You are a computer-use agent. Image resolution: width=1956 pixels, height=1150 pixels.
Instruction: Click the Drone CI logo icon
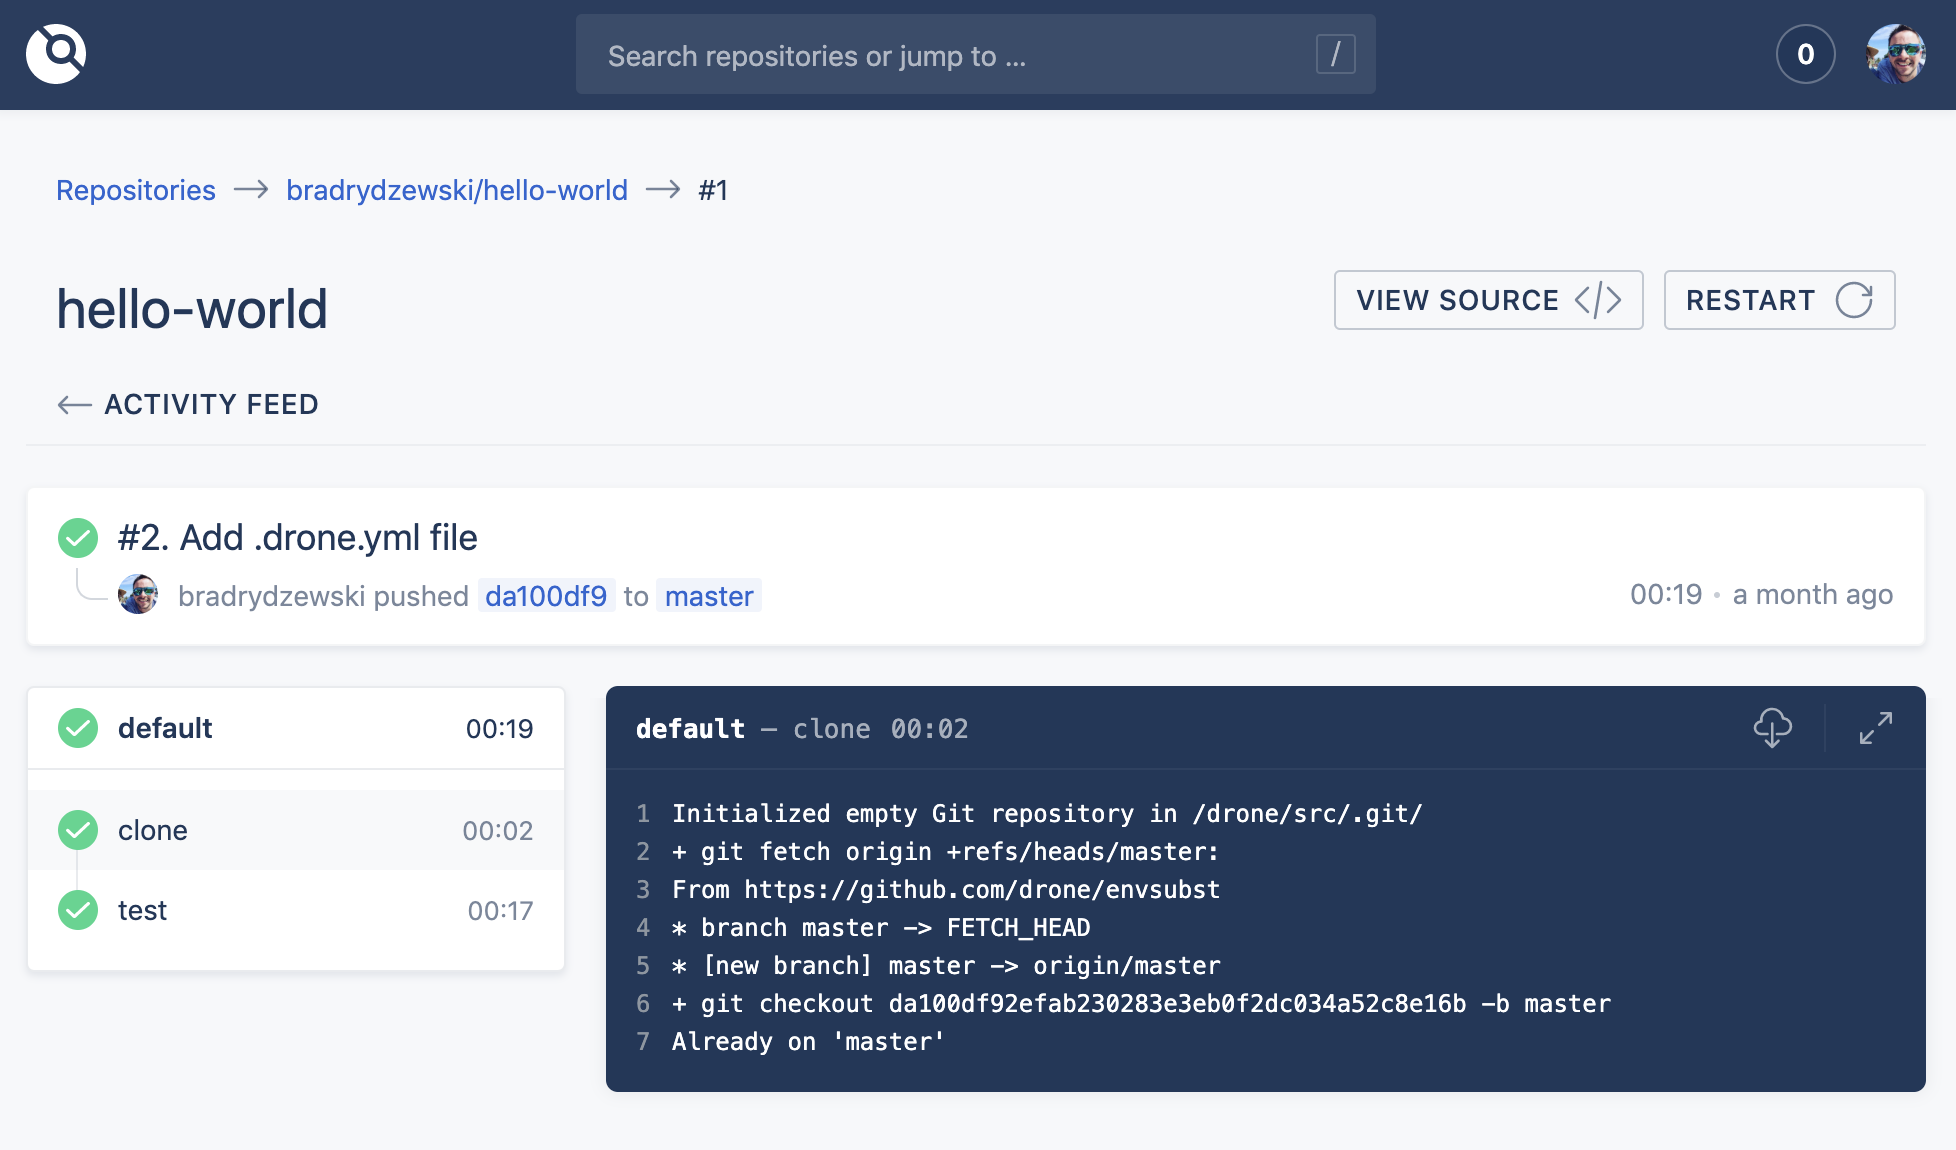coord(55,53)
